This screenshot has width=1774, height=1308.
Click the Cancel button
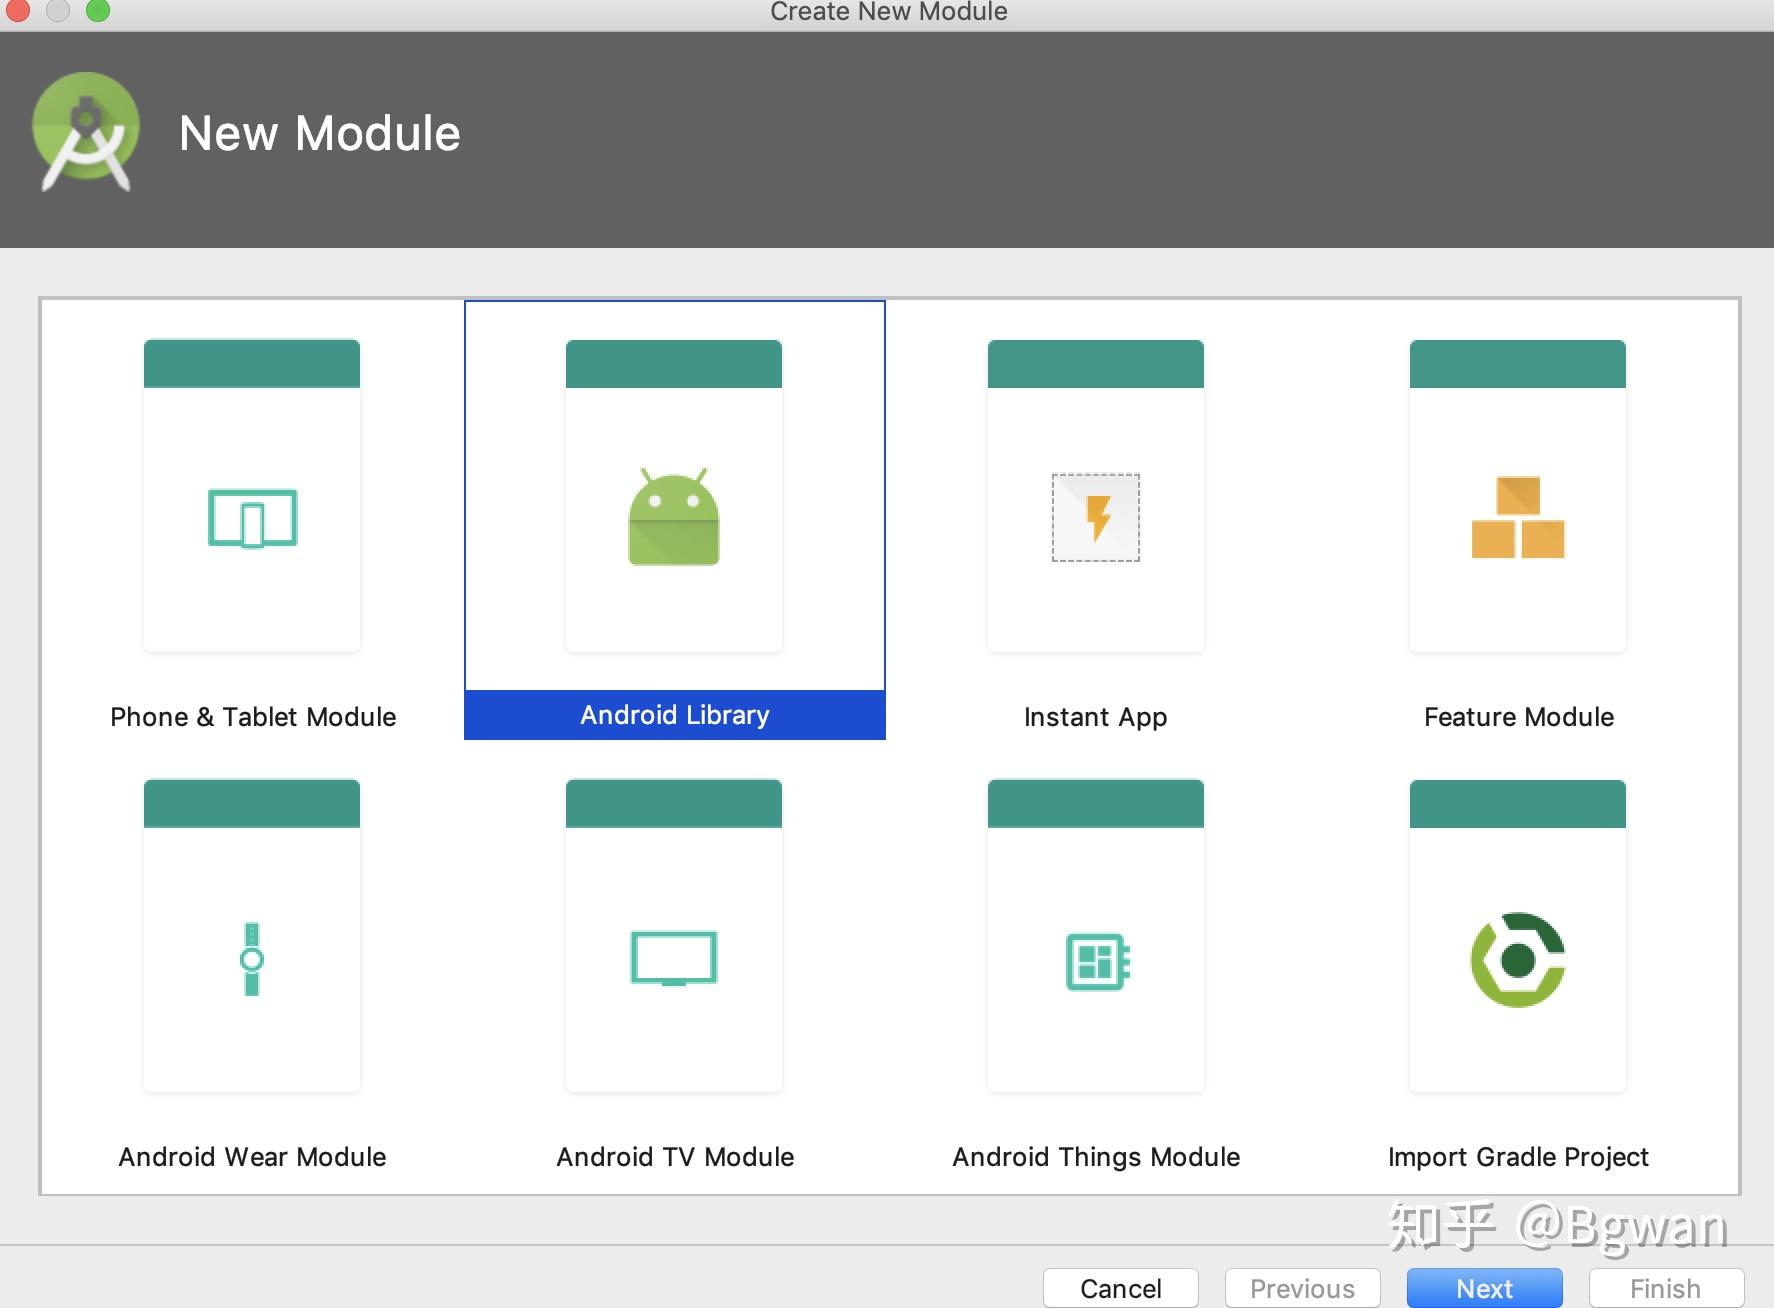click(x=1121, y=1288)
